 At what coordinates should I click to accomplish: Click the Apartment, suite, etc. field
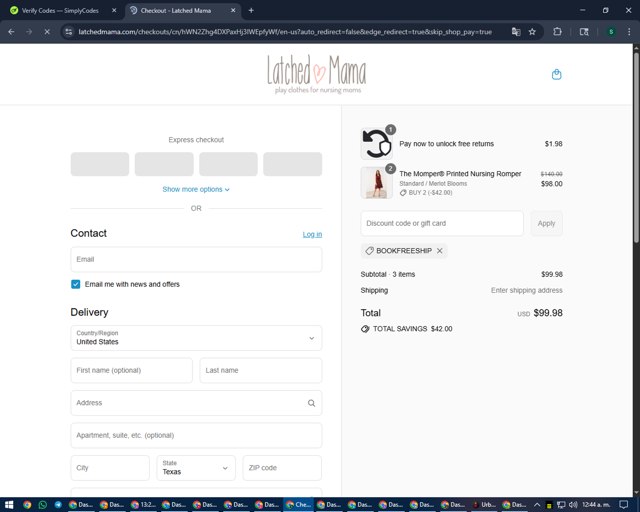[x=196, y=435]
